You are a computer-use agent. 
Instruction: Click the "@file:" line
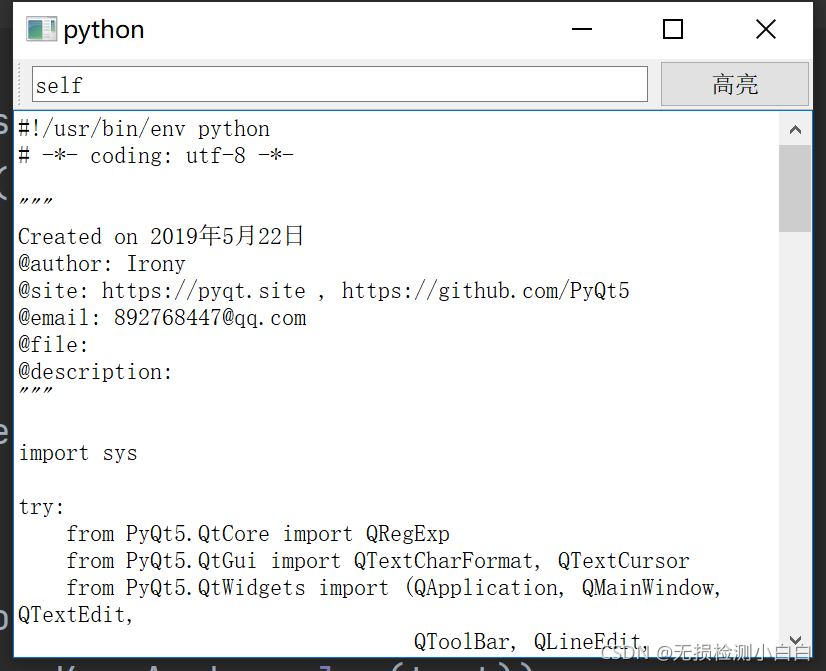pyautogui.click(x=53, y=345)
